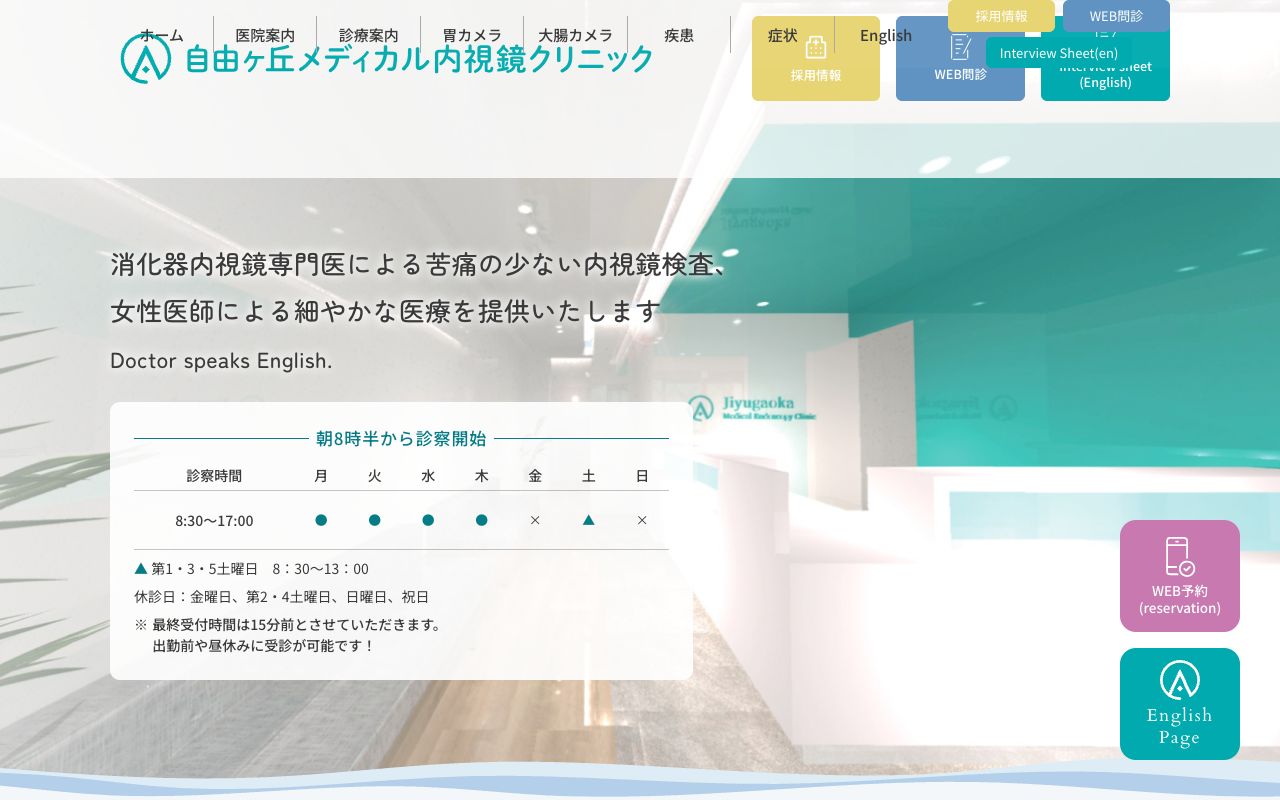This screenshot has width=1280, height=800.
Task: Click the 日 day column header
Action: (x=642, y=476)
